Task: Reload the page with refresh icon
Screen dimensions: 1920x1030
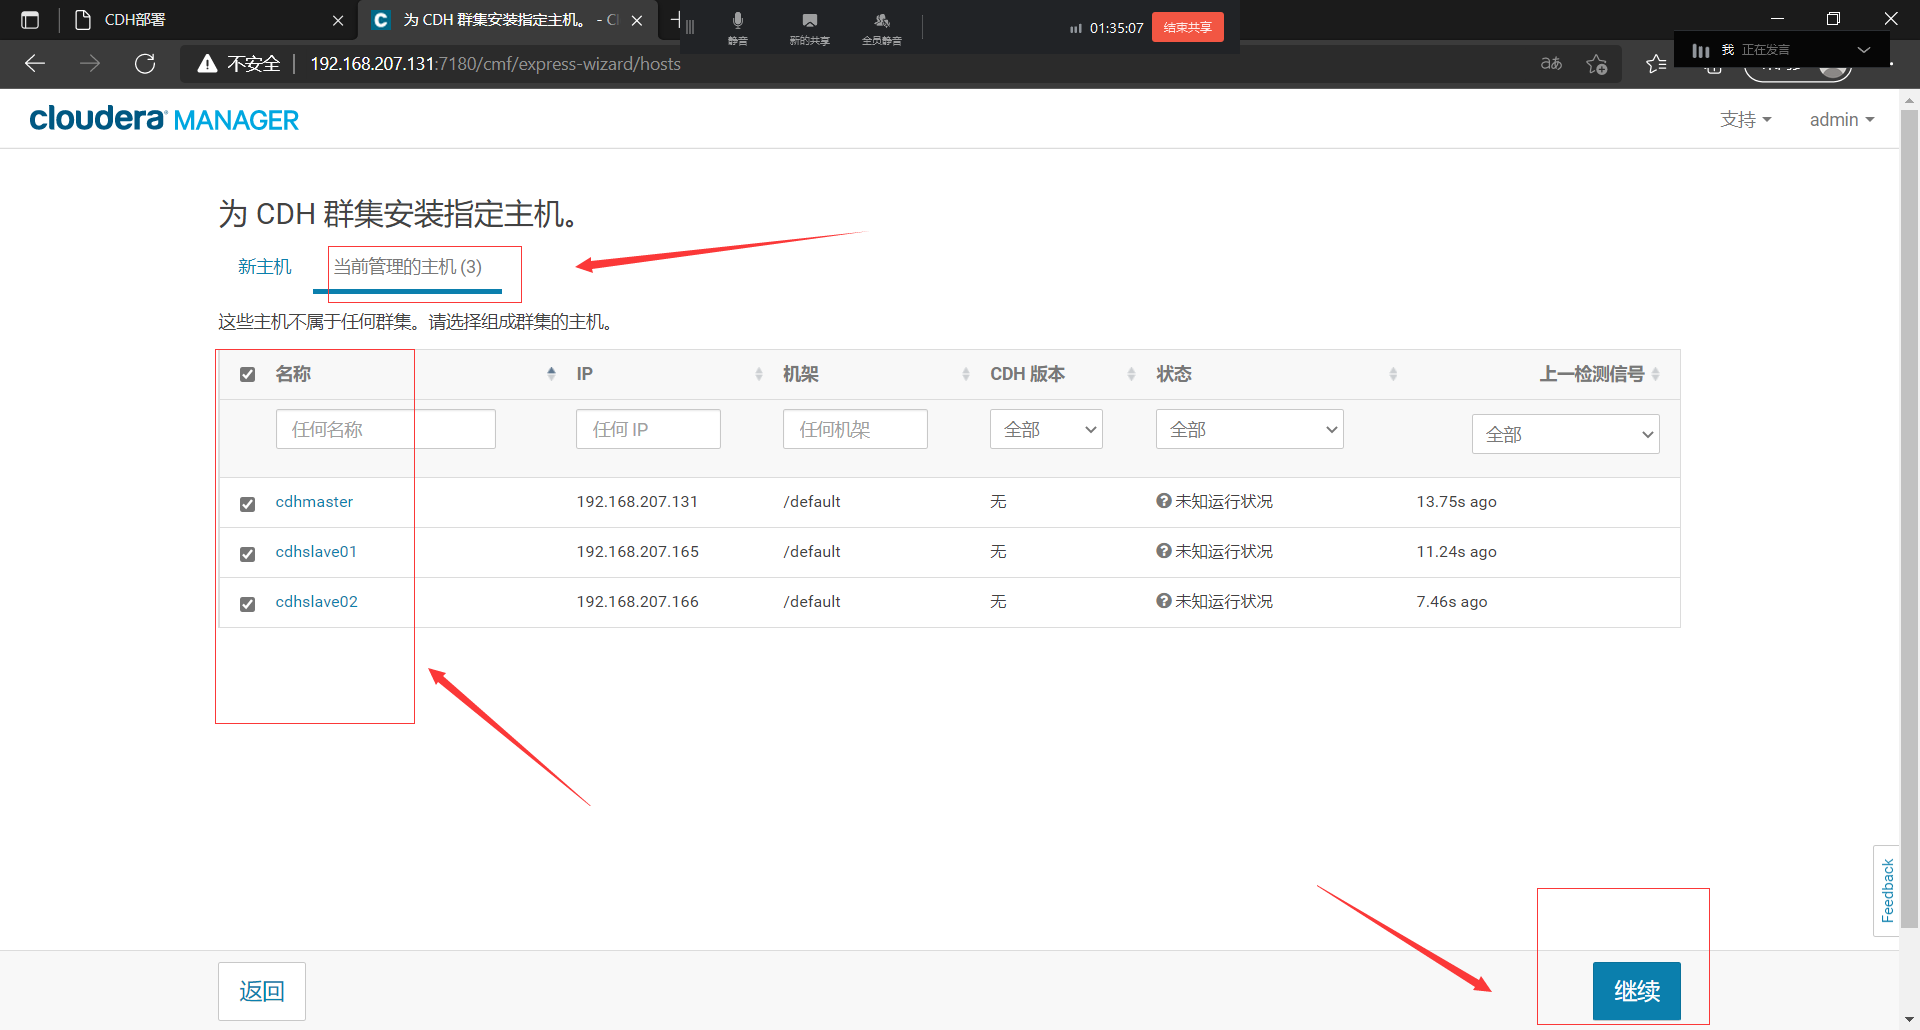Action: tap(145, 64)
